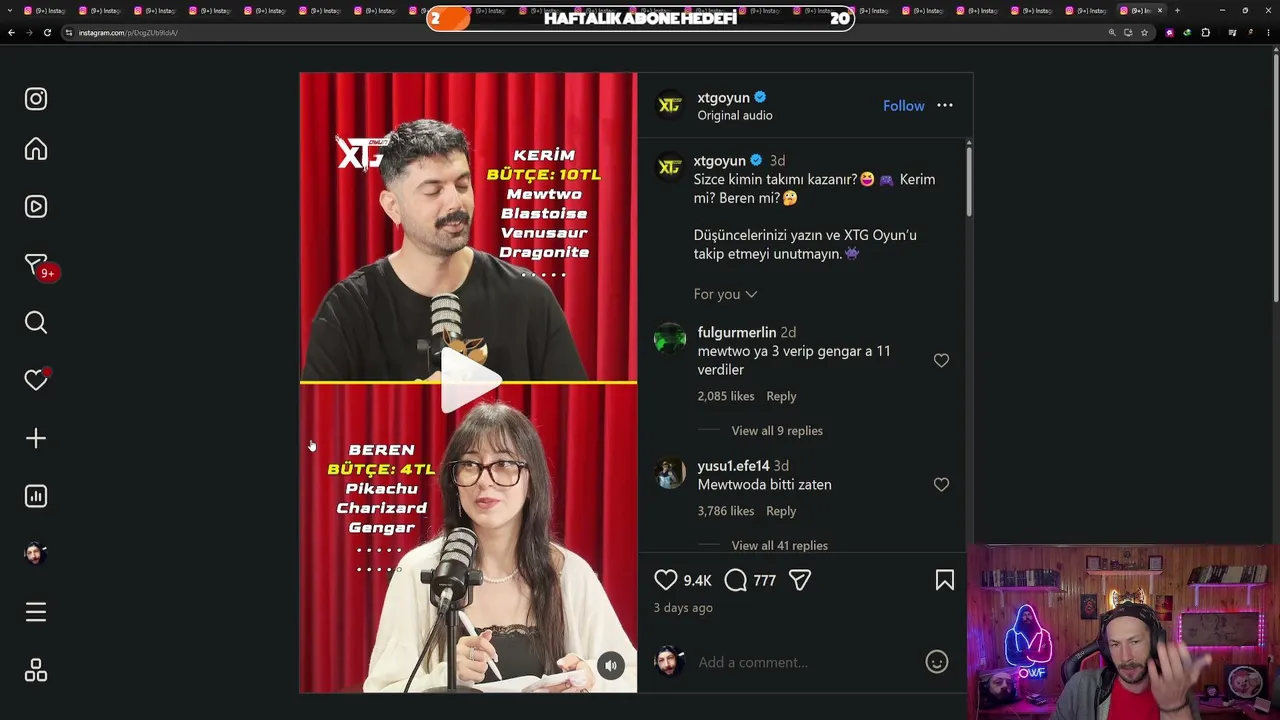Open the Reels section in sidebar

click(x=36, y=207)
